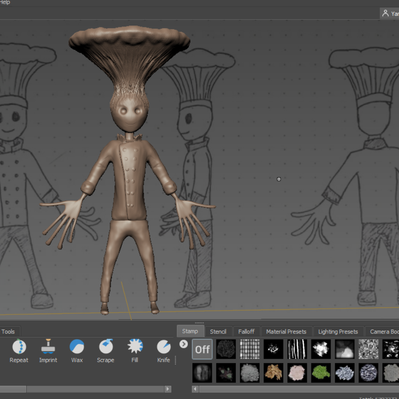
Task: Choose the woven grid pattern stamp
Action: pyautogui.click(x=250, y=349)
